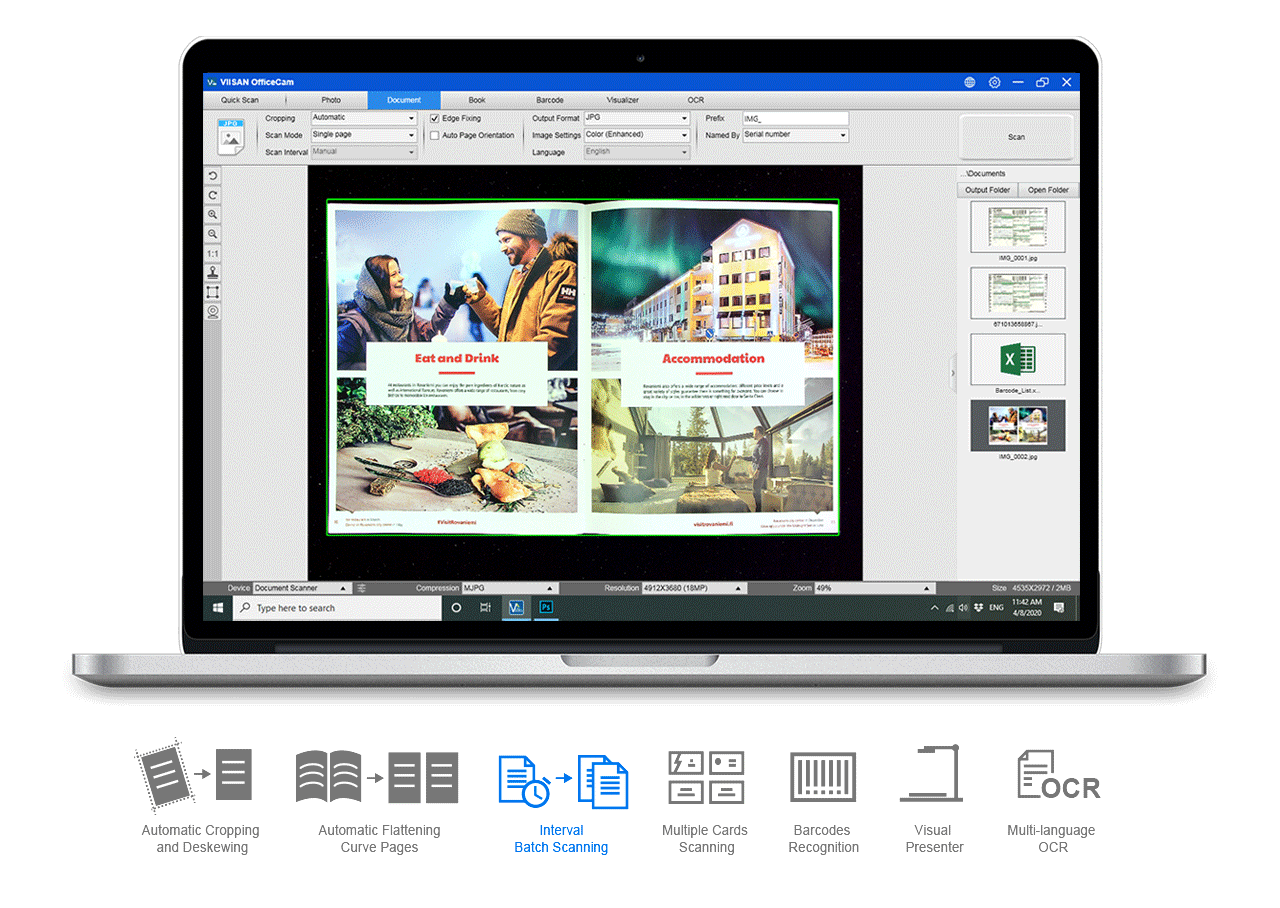Viewport: 1280px width, 908px height.
Task: Open the Image Settings dropdown
Action: coord(637,135)
